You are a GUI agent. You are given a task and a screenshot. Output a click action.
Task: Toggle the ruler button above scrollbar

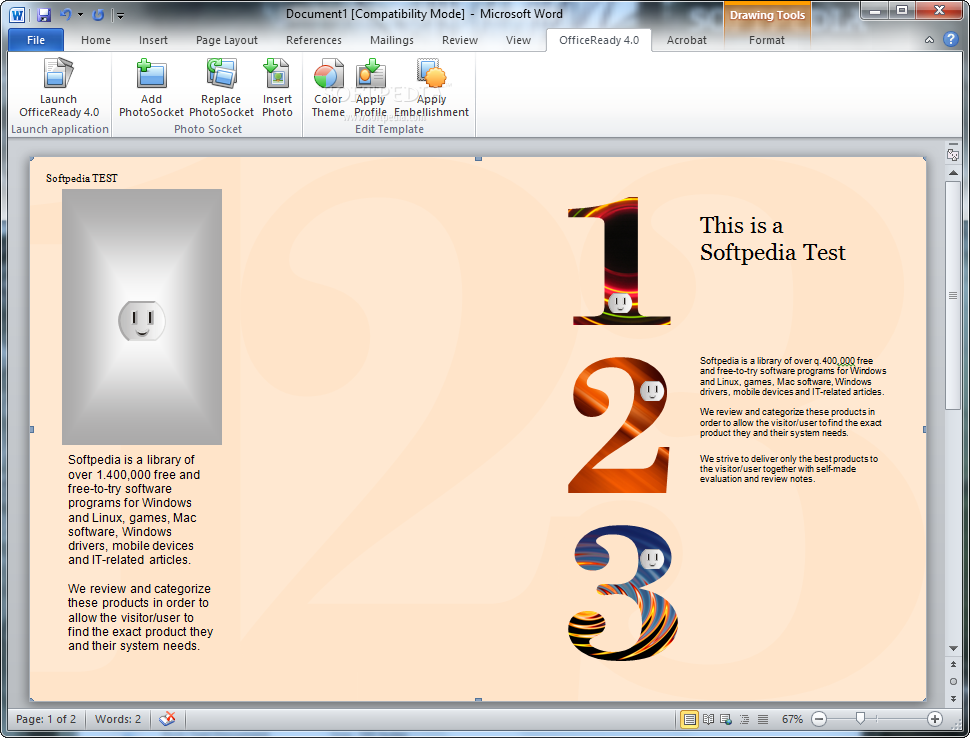coord(953,153)
